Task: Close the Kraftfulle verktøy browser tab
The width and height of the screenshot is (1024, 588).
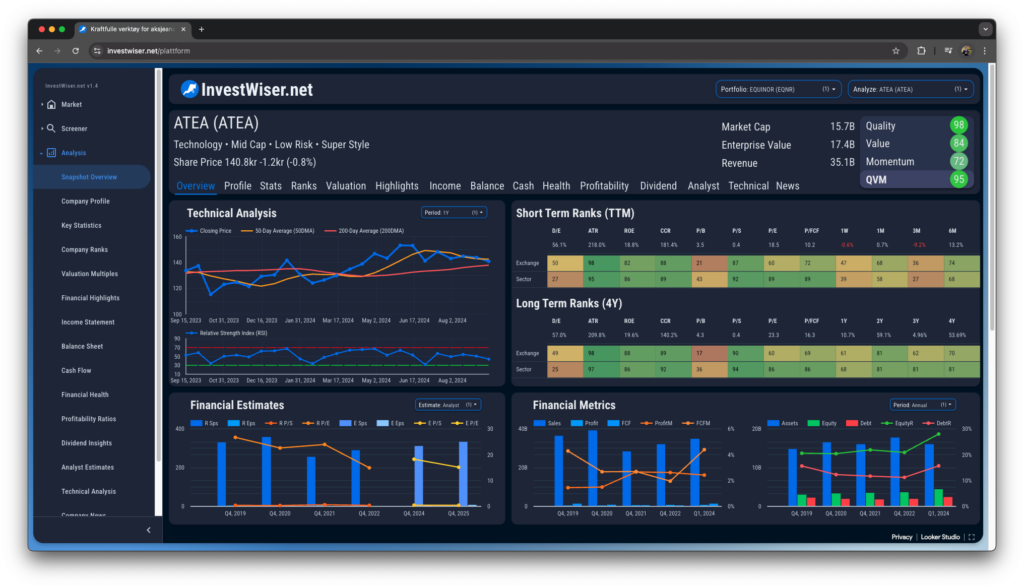Action: pyautogui.click(x=184, y=29)
